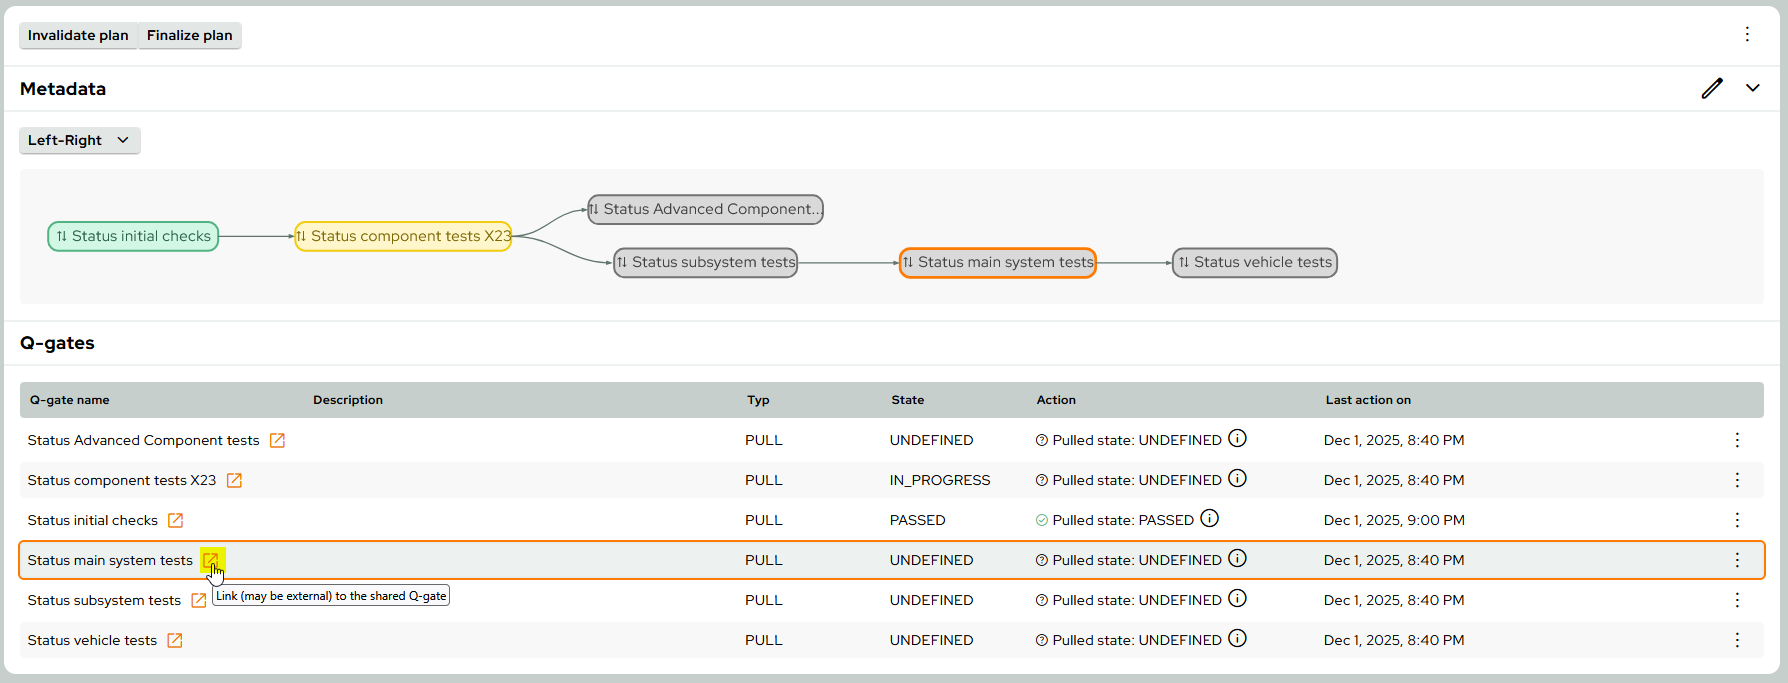Collapse the Metadata section chevron
This screenshot has height=683, width=1788.
coord(1753,88)
